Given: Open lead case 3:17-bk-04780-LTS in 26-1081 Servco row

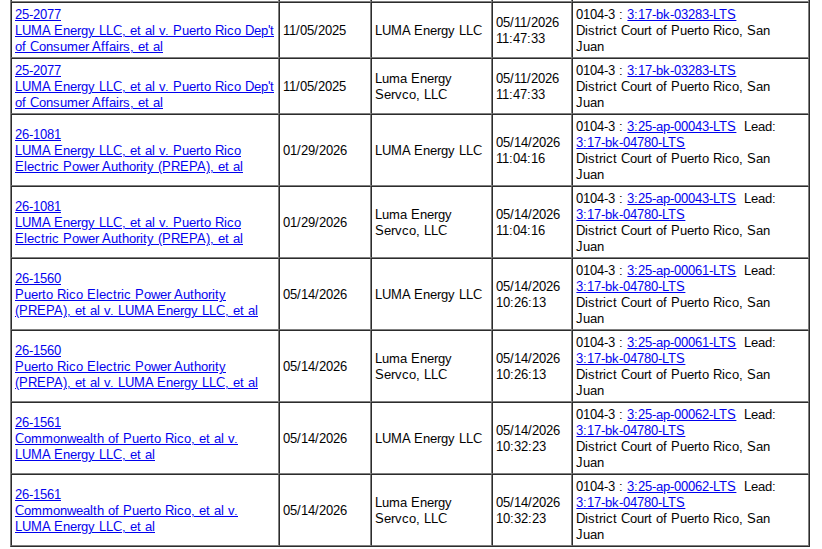Looking at the screenshot, I should point(630,214).
